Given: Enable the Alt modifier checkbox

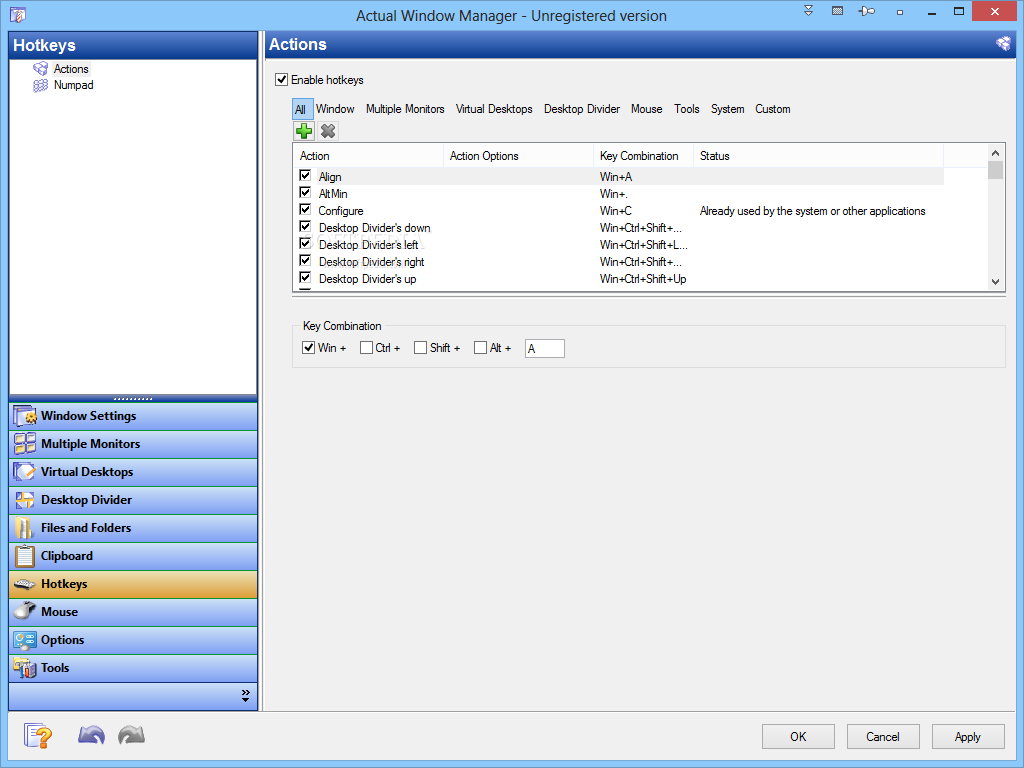Looking at the screenshot, I should coord(481,347).
